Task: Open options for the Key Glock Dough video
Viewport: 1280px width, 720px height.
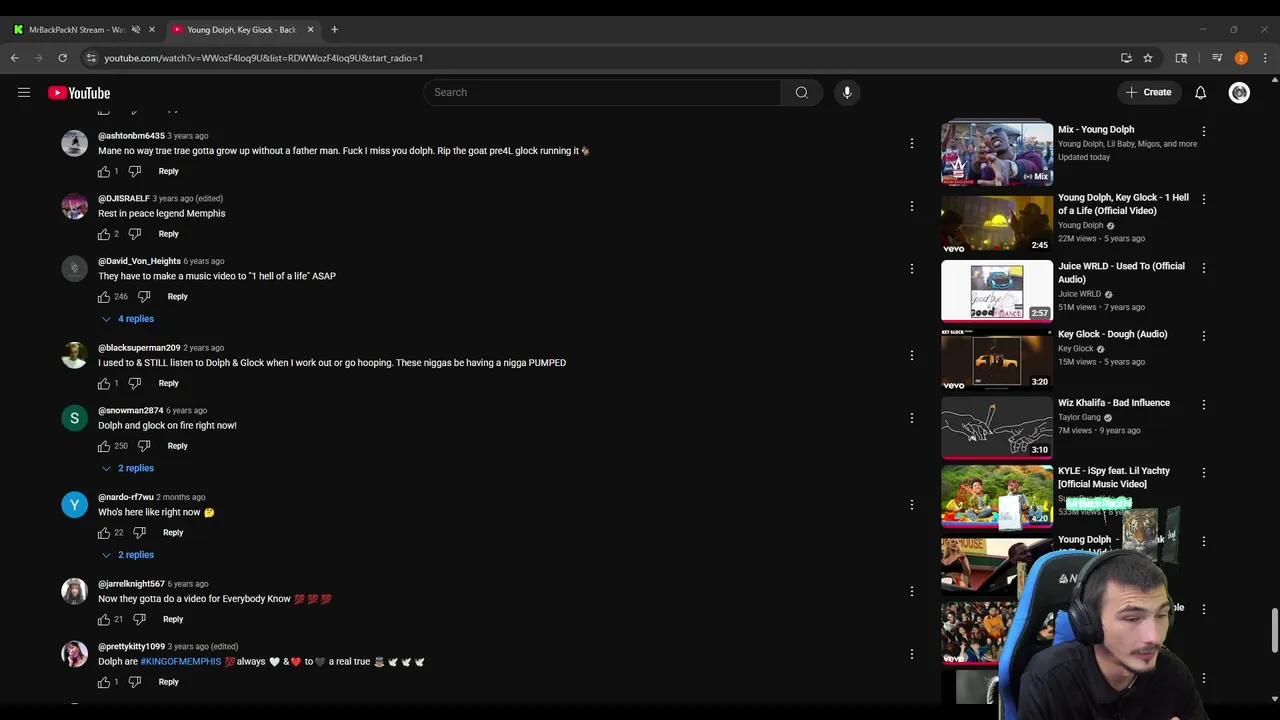Action: (1204, 336)
